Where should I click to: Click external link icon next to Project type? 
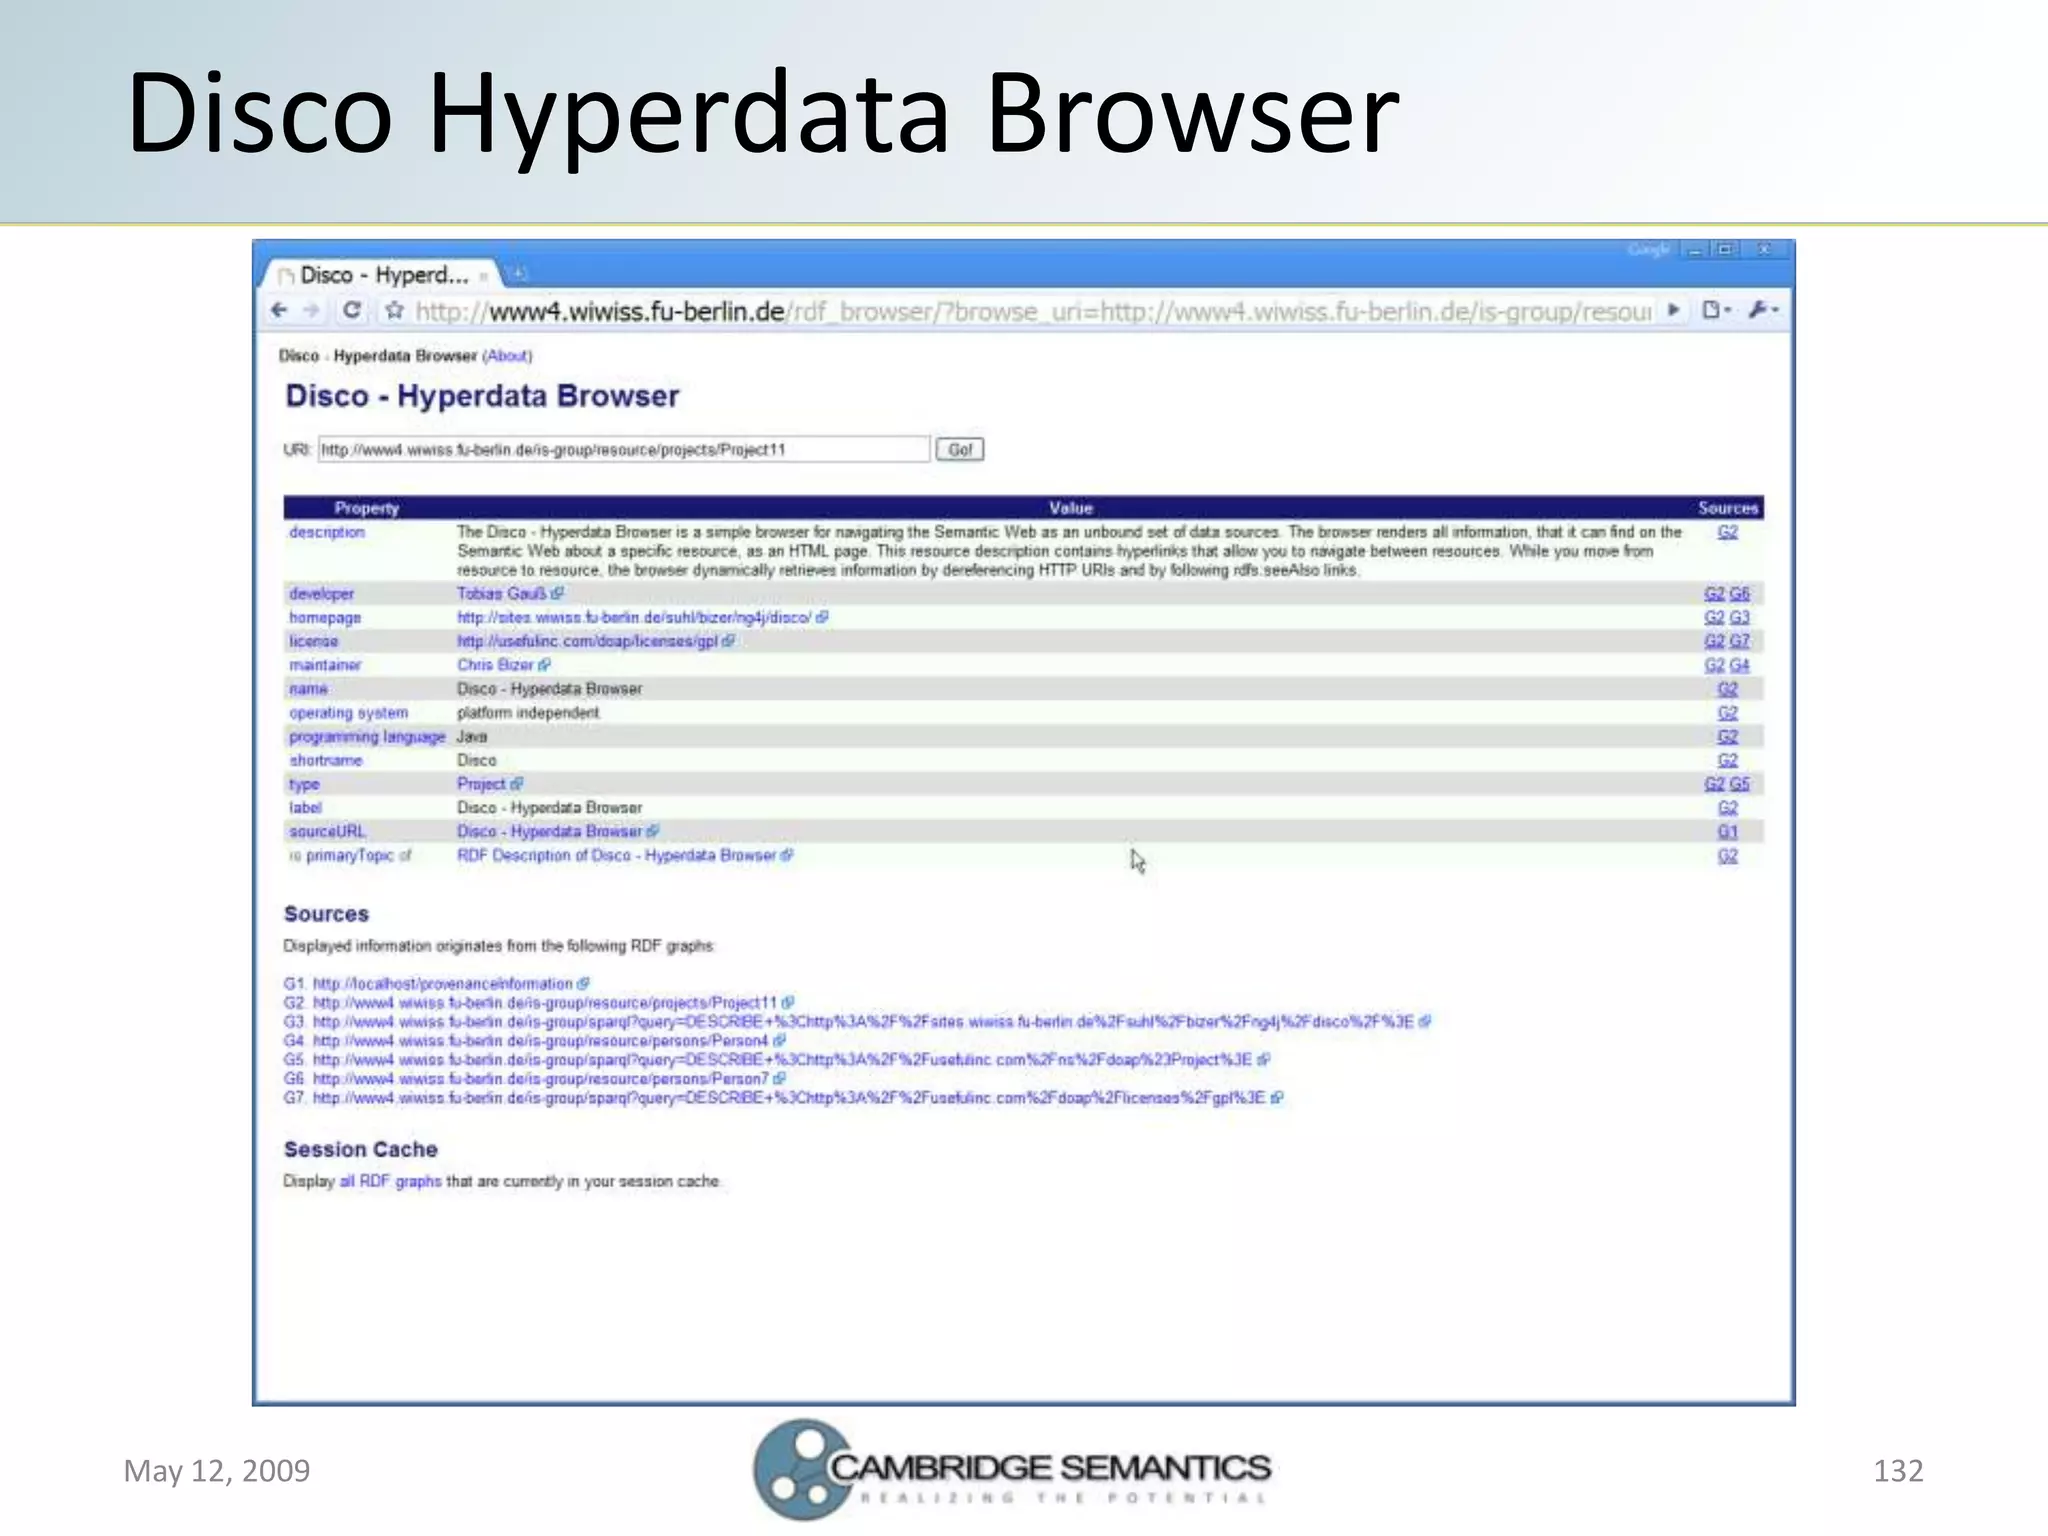click(517, 784)
